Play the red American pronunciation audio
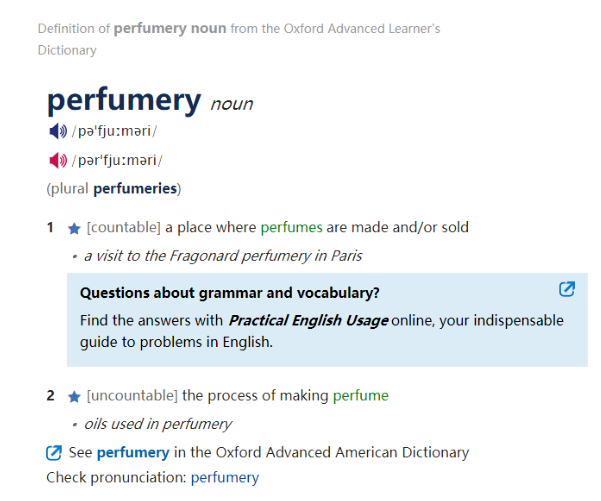The width and height of the screenshot is (601, 501). pyautogui.click(x=57, y=160)
